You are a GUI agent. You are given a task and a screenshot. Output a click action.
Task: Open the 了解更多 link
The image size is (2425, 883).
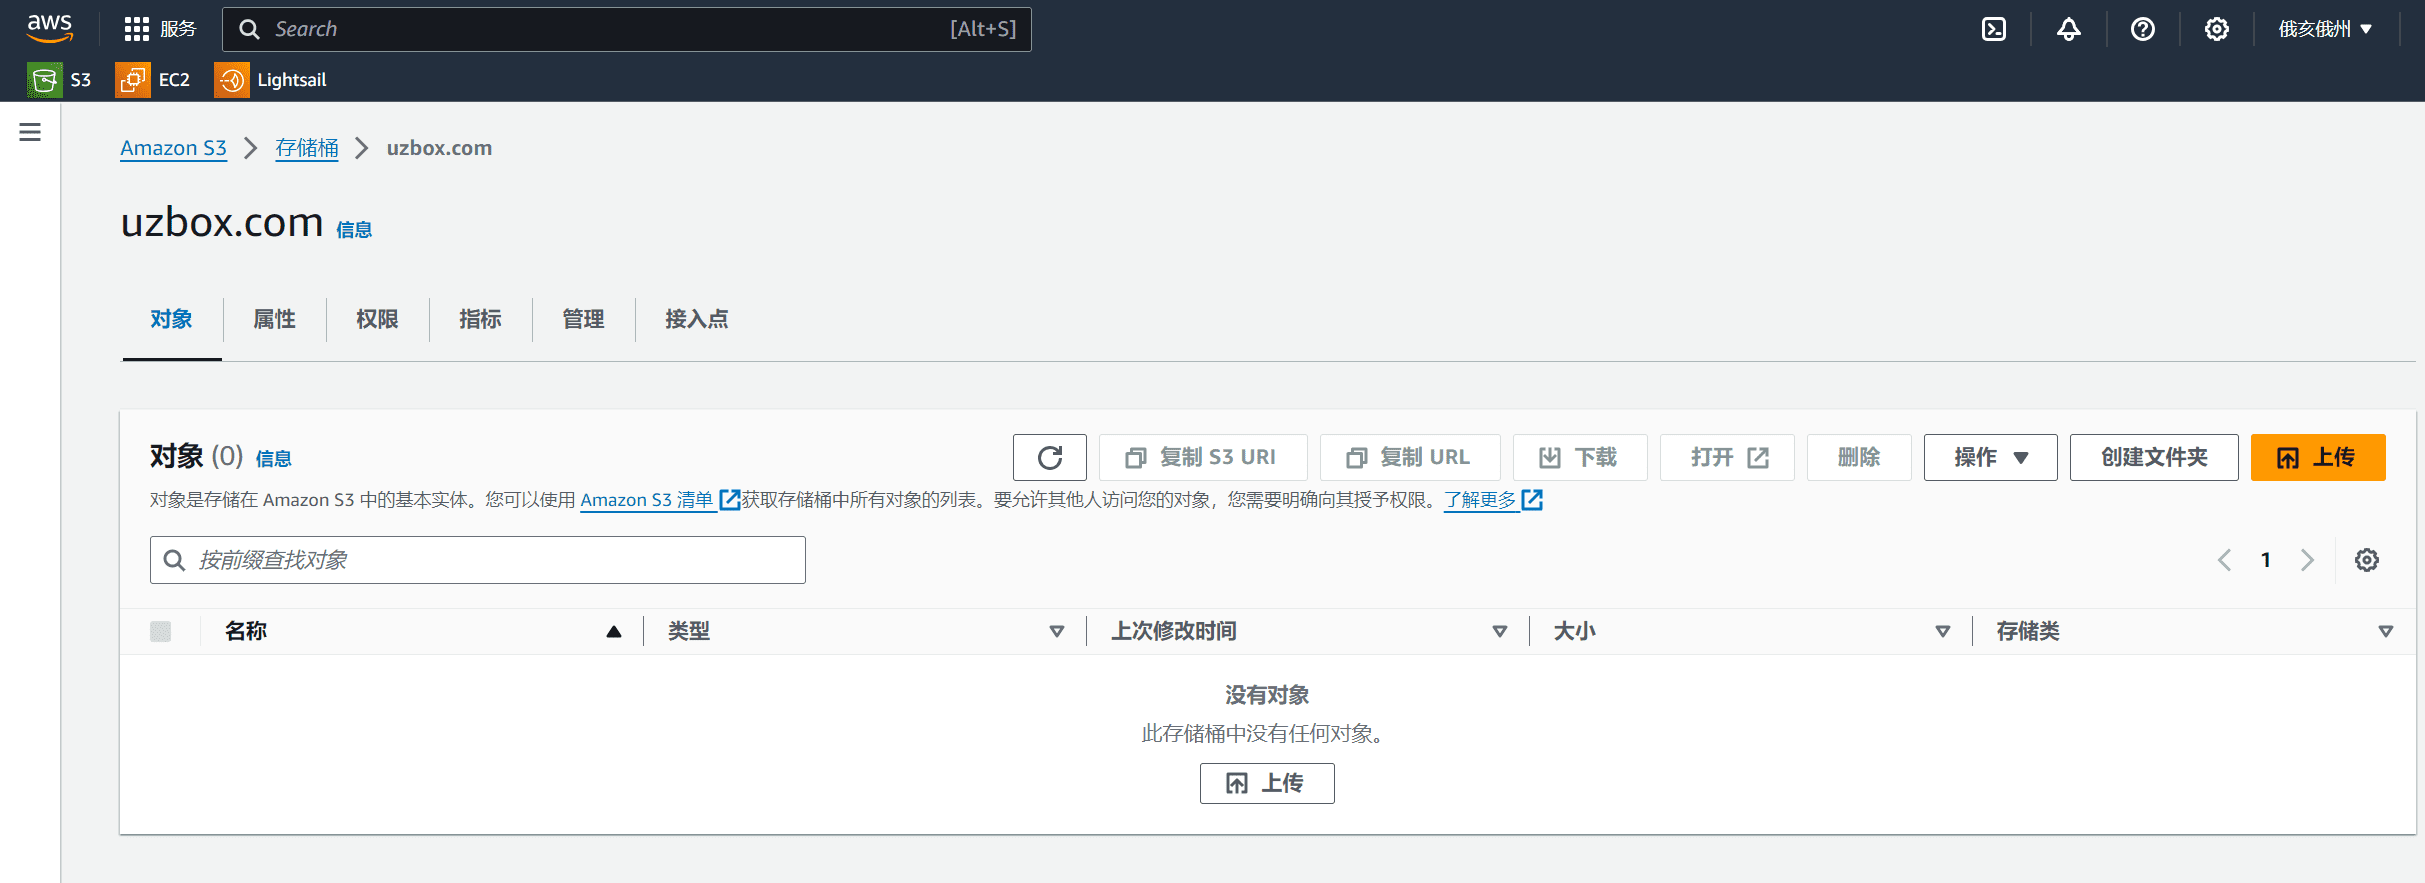pos(1480,499)
